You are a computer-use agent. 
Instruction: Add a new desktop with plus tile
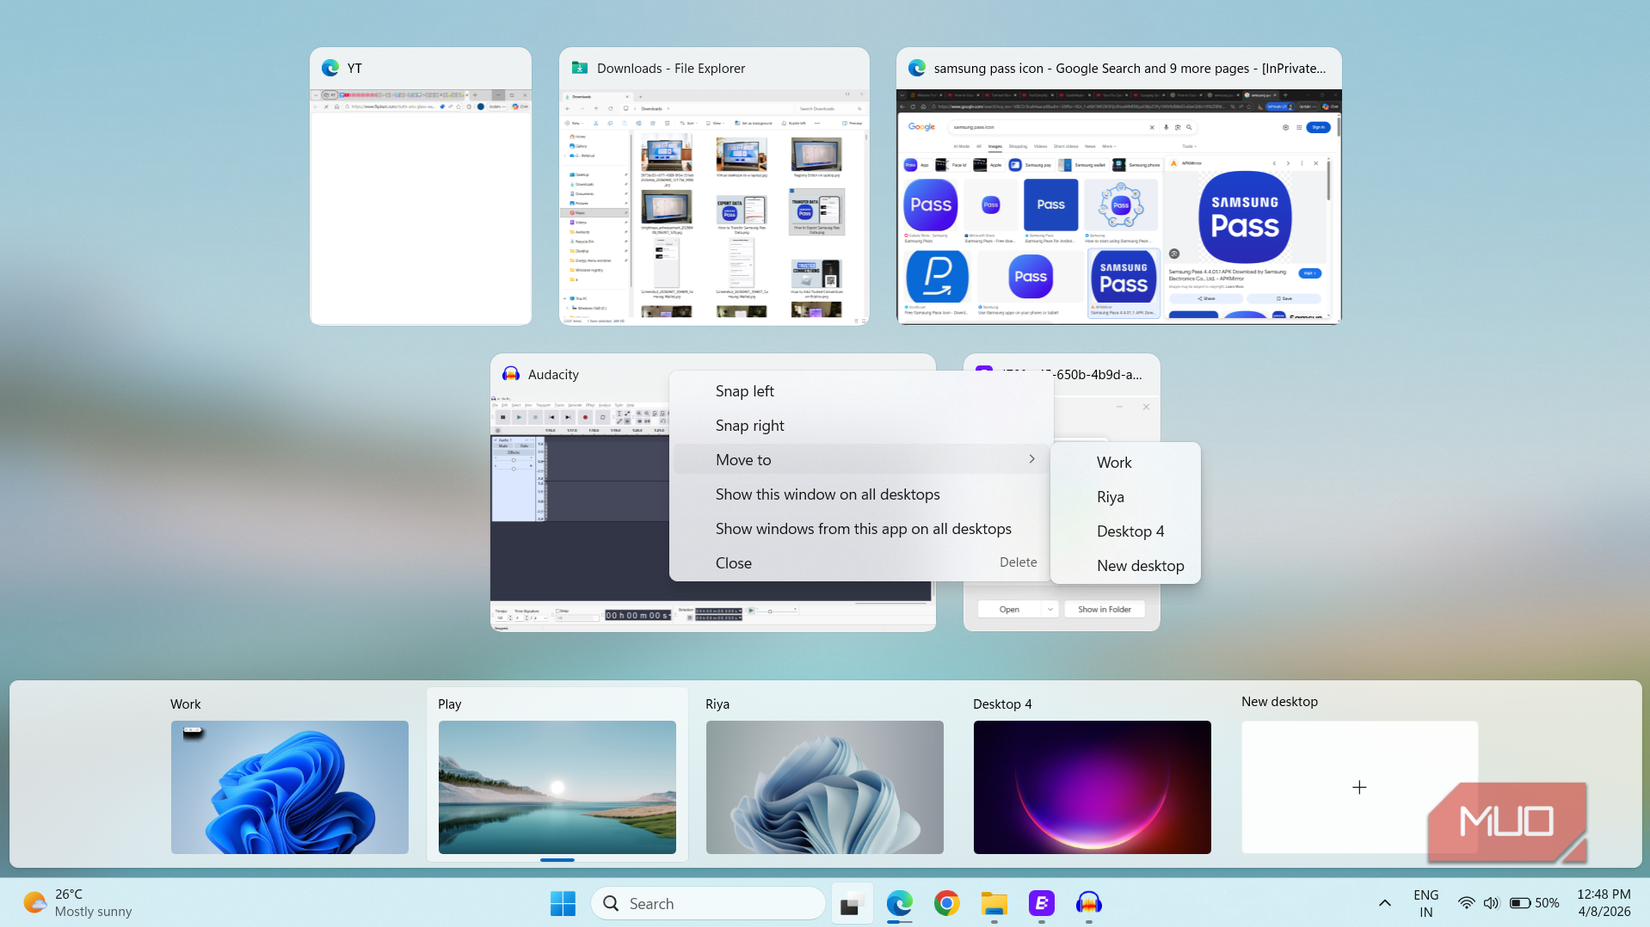(1359, 787)
